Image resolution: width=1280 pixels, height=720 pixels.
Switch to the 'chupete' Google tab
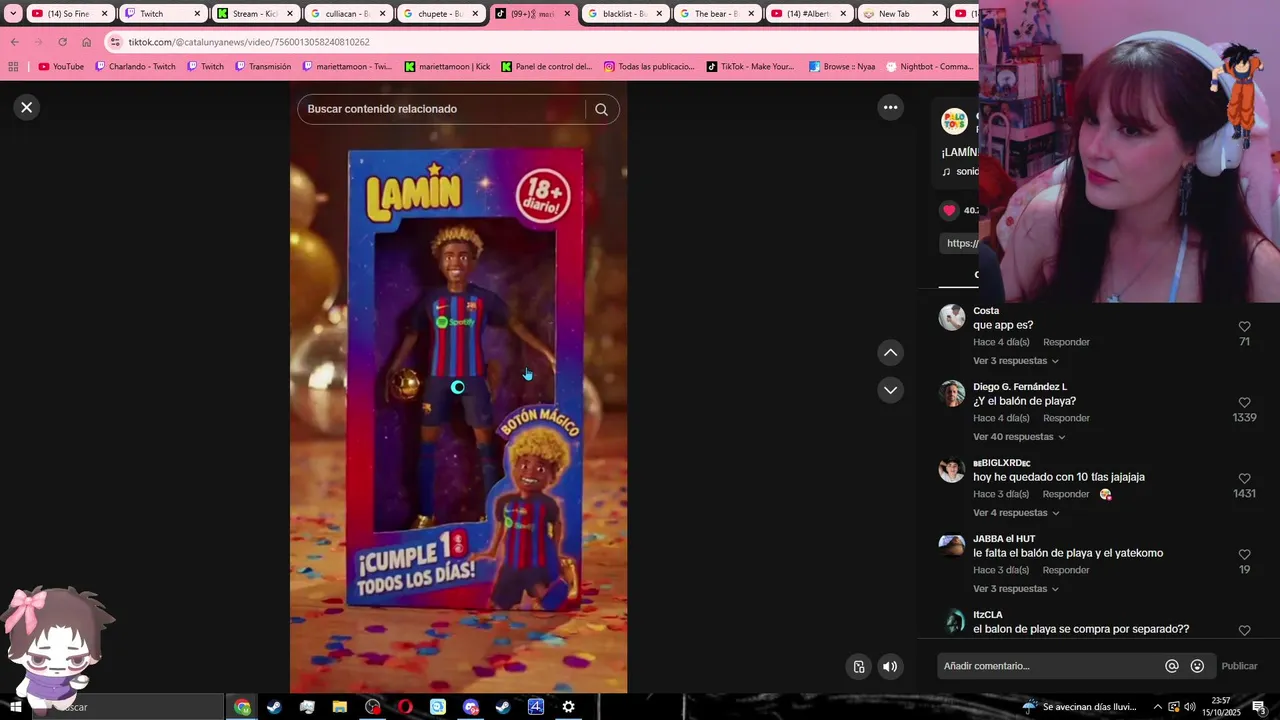[x=440, y=14]
